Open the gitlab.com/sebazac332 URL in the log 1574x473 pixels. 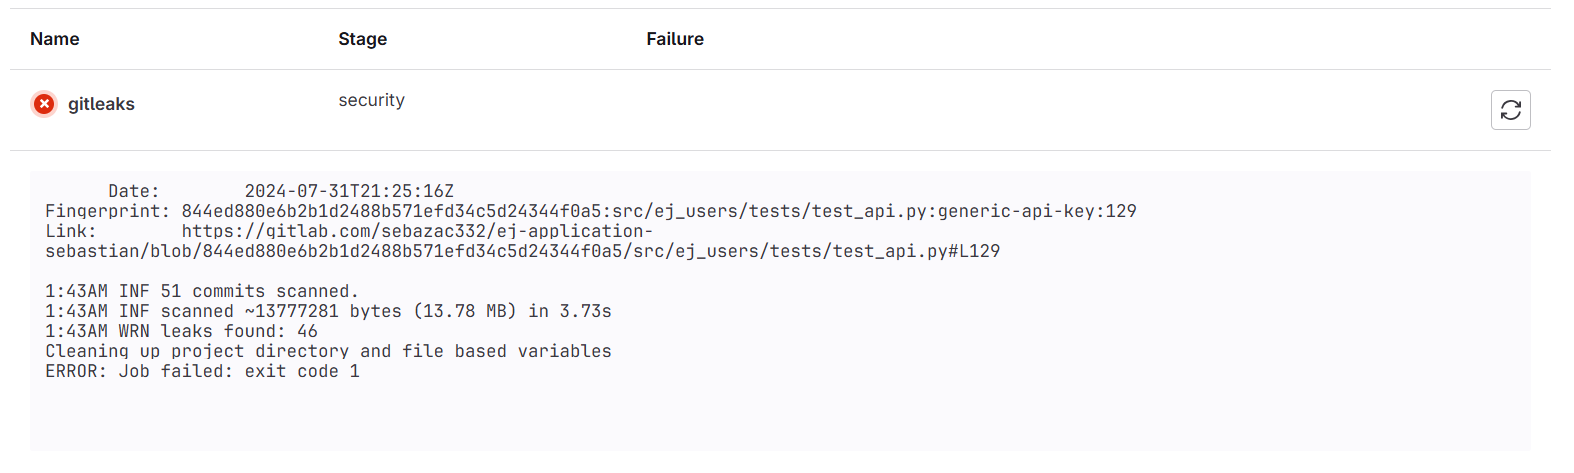417,231
